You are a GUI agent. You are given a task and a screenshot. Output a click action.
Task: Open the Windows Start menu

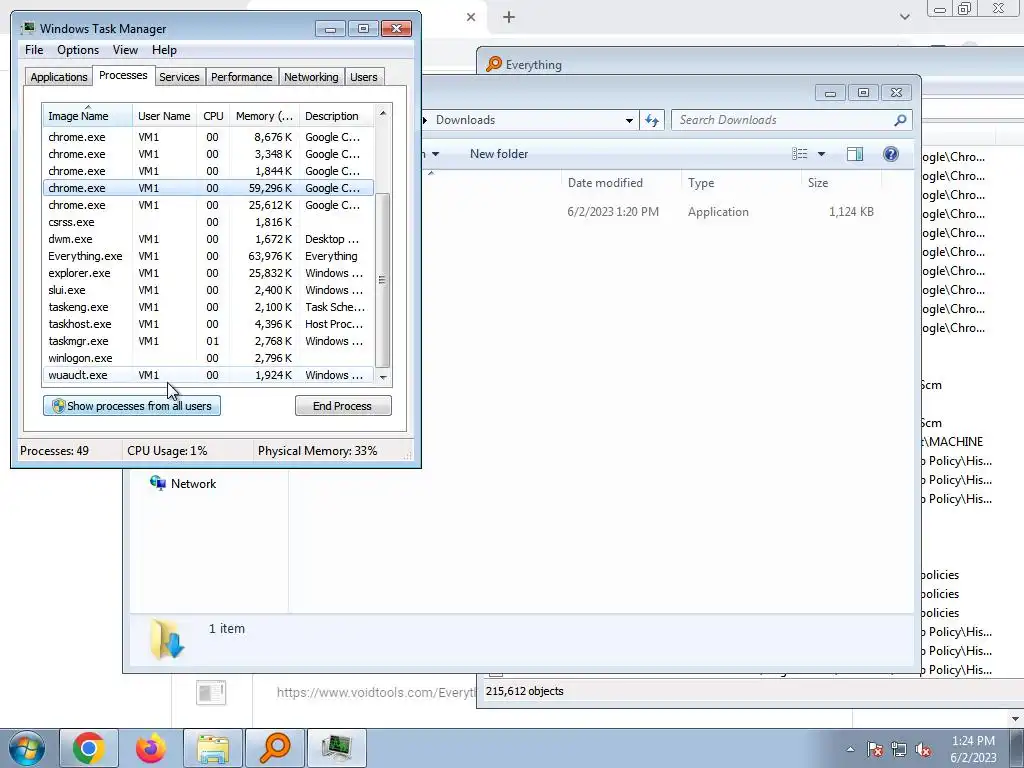pos(27,748)
